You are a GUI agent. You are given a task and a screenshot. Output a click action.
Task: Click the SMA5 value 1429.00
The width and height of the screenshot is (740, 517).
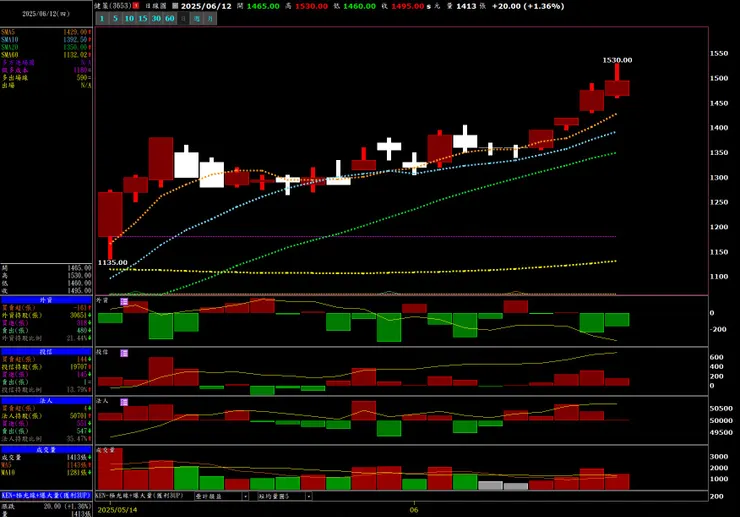[x=76, y=32]
